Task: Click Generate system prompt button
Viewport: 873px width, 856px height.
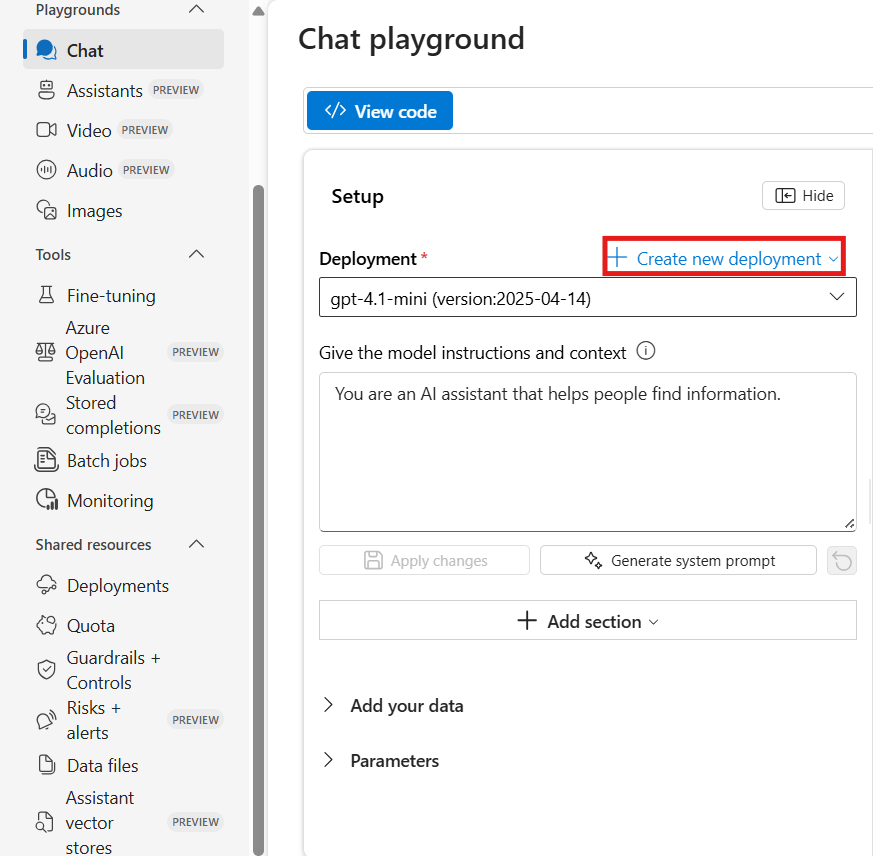Action: pyautogui.click(x=678, y=560)
